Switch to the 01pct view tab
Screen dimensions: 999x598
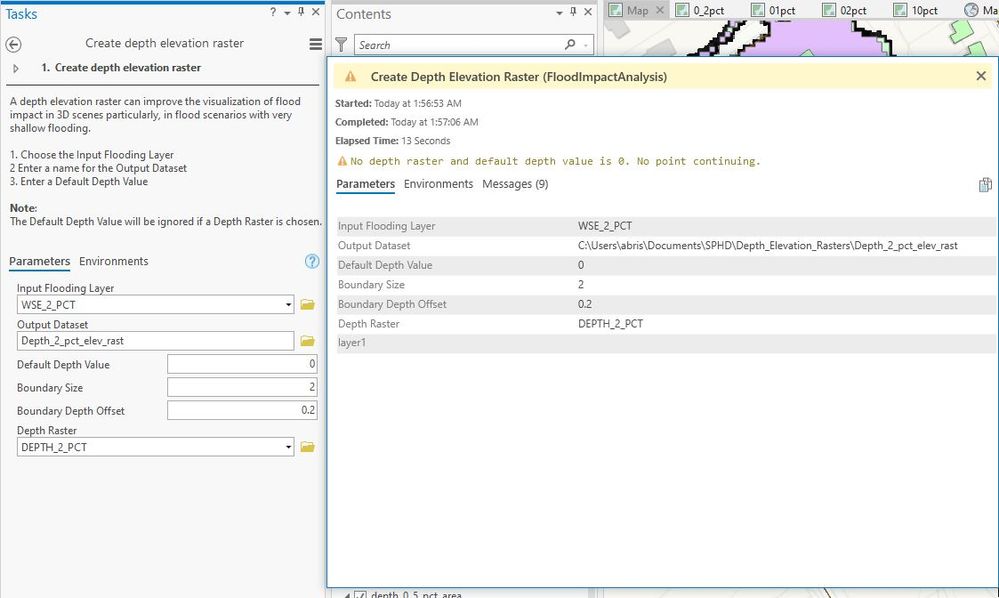tap(773, 10)
